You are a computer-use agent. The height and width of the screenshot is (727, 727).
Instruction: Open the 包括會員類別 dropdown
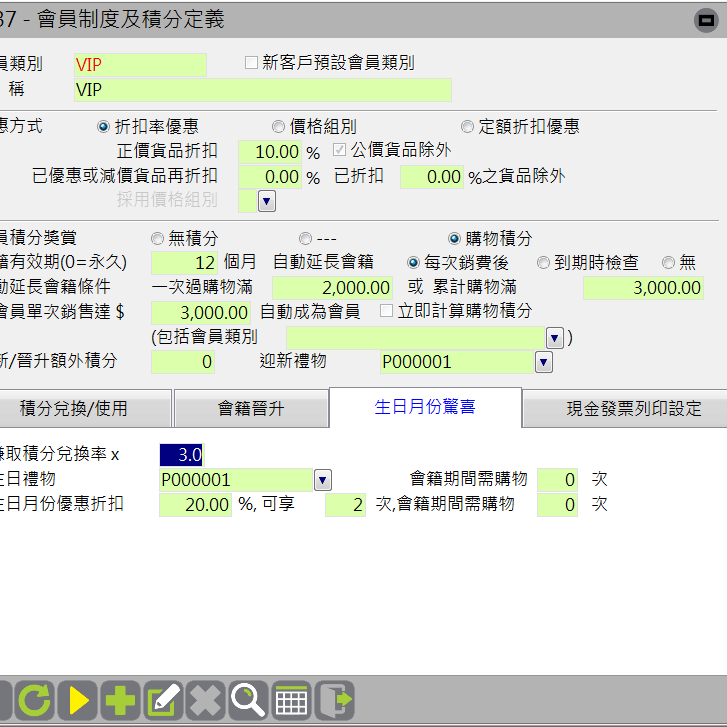click(x=554, y=337)
